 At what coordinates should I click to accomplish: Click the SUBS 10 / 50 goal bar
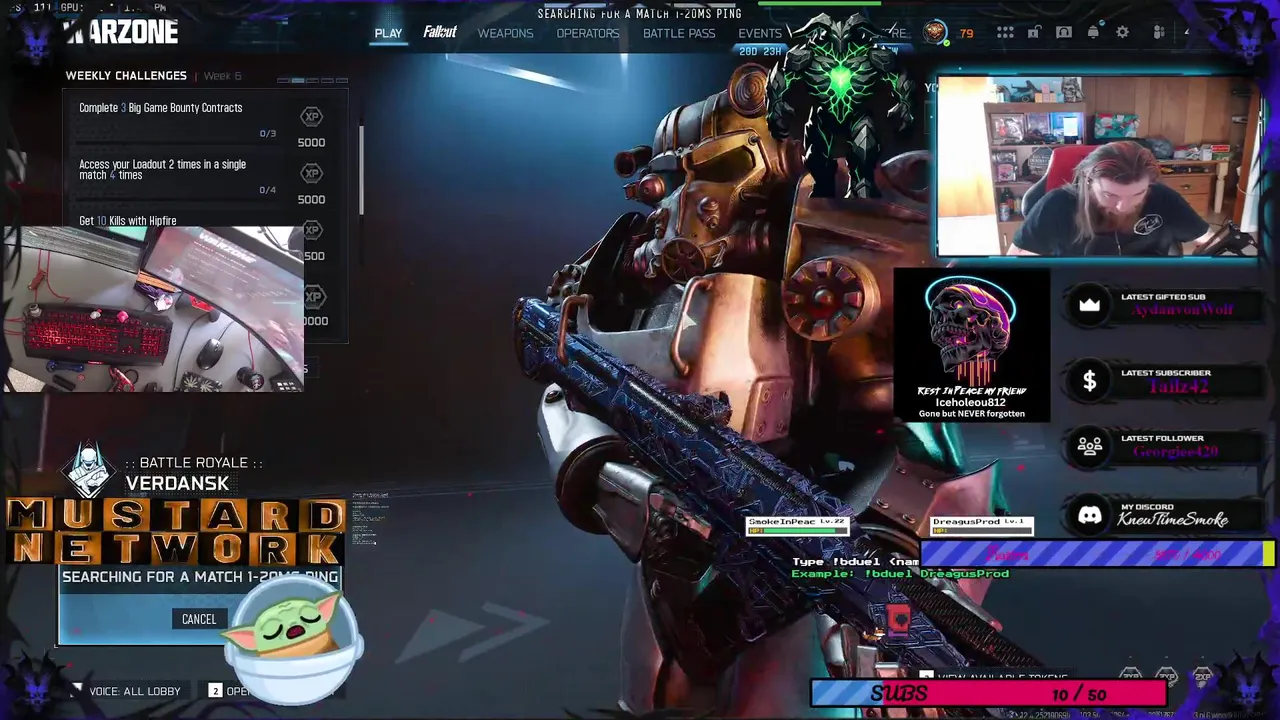click(989, 693)
